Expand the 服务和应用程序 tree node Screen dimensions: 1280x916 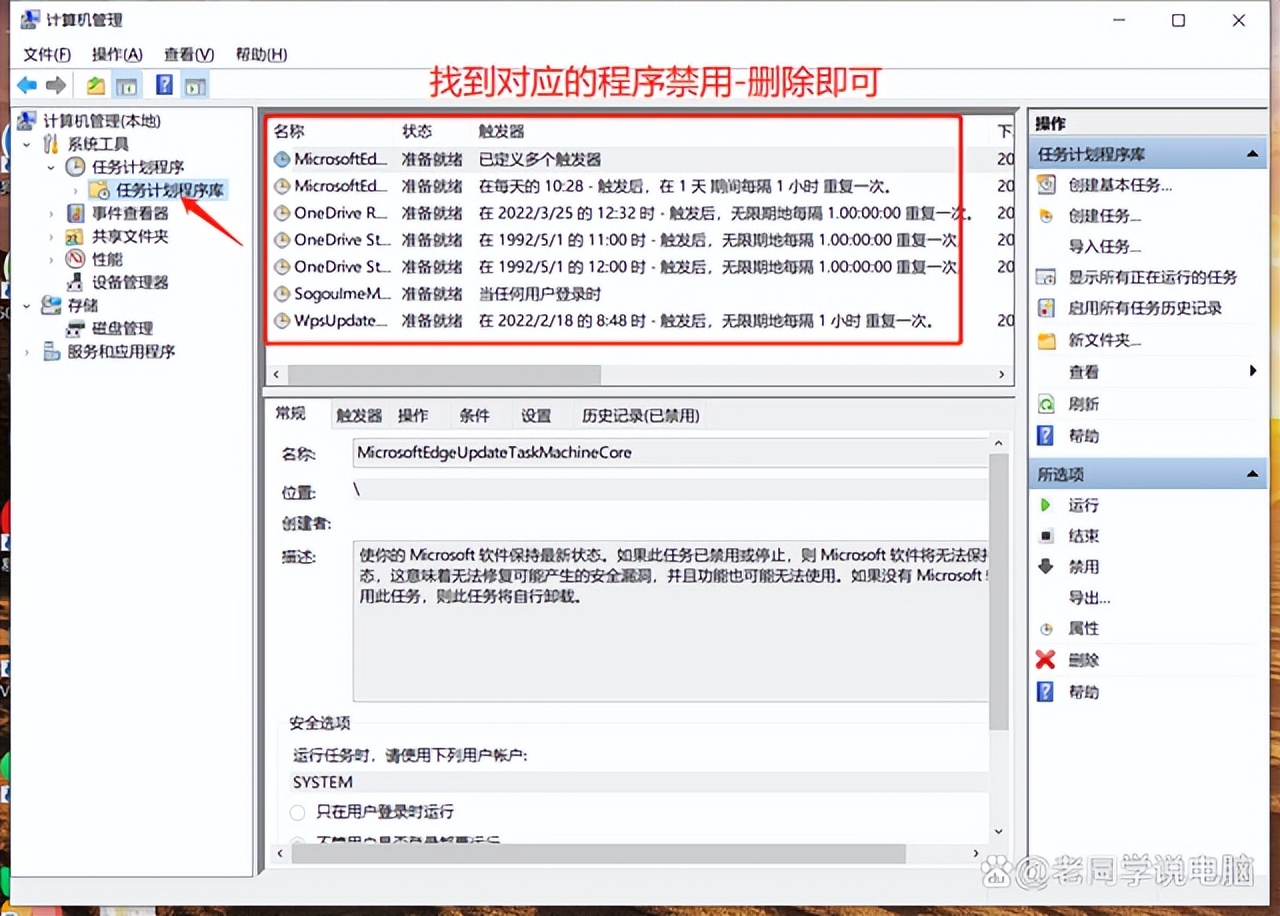click(x=27, y=351)
